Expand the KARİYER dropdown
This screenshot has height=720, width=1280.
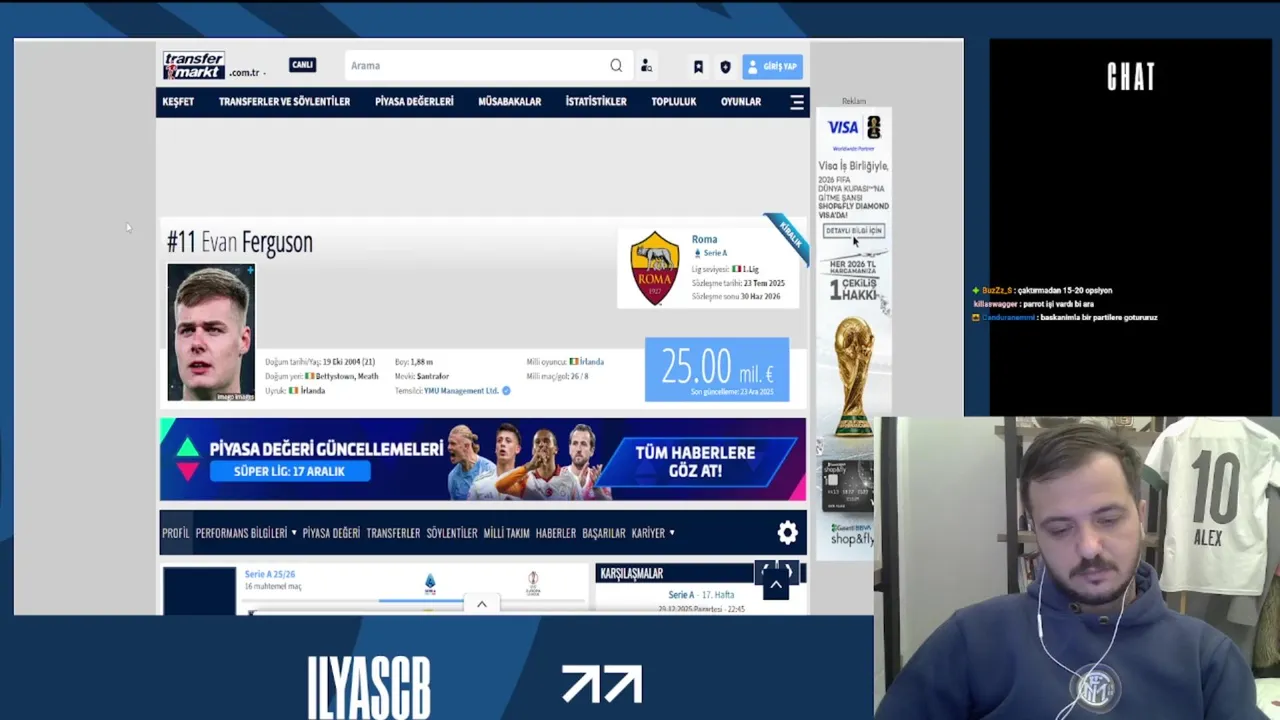pos(653,533)
